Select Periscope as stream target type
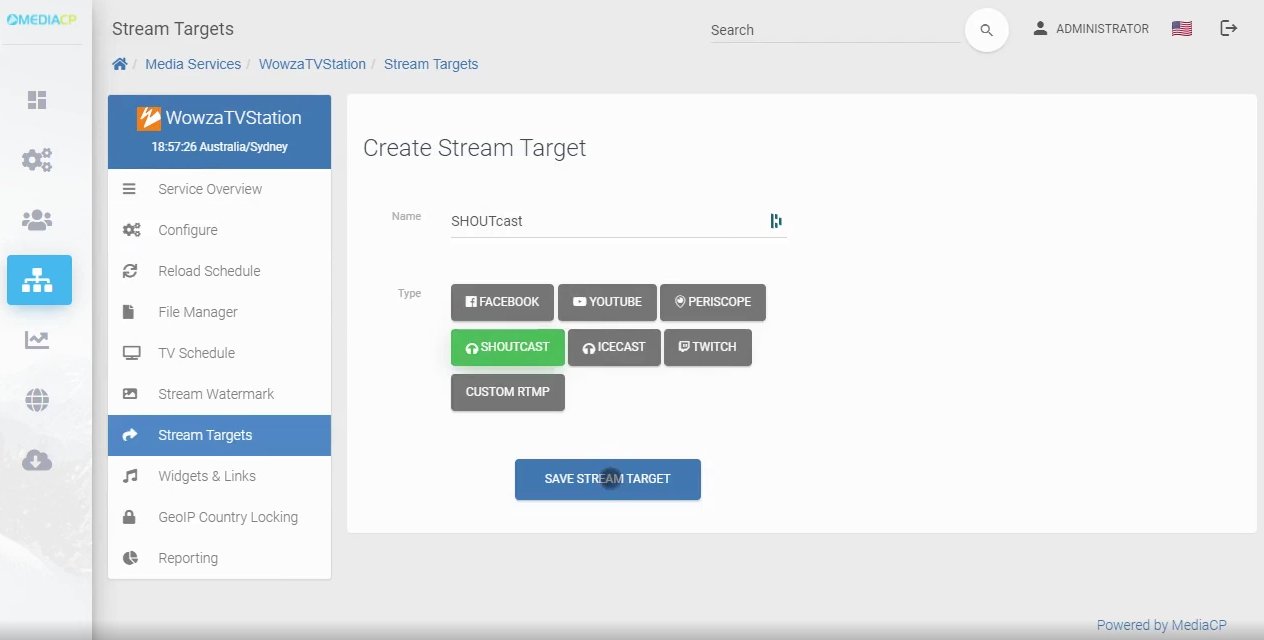 coord(713,302)
